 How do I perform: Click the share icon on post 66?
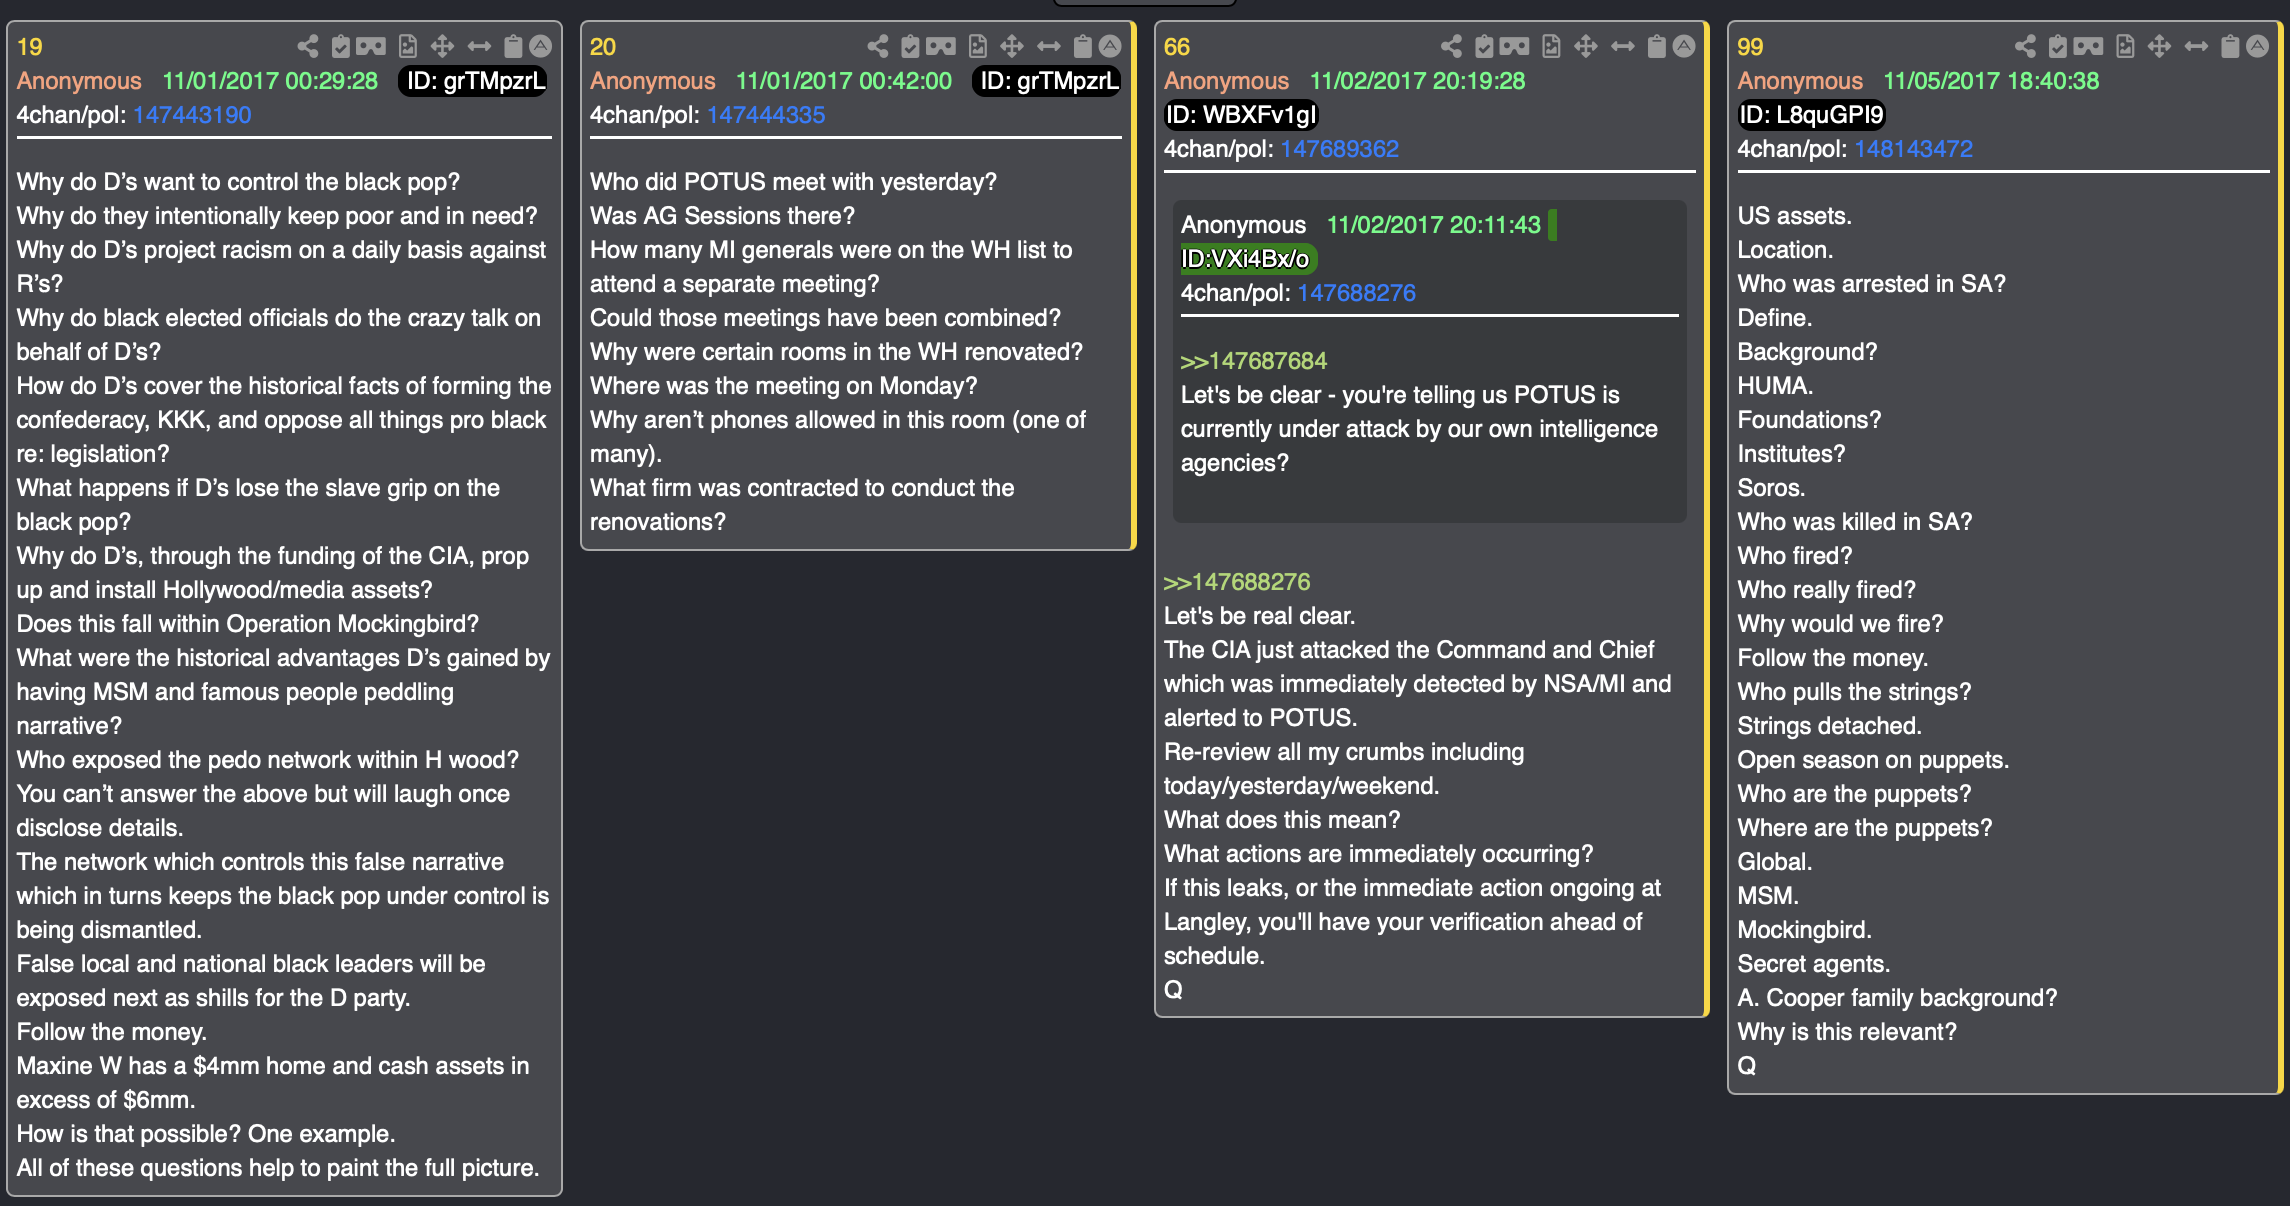1452,46
